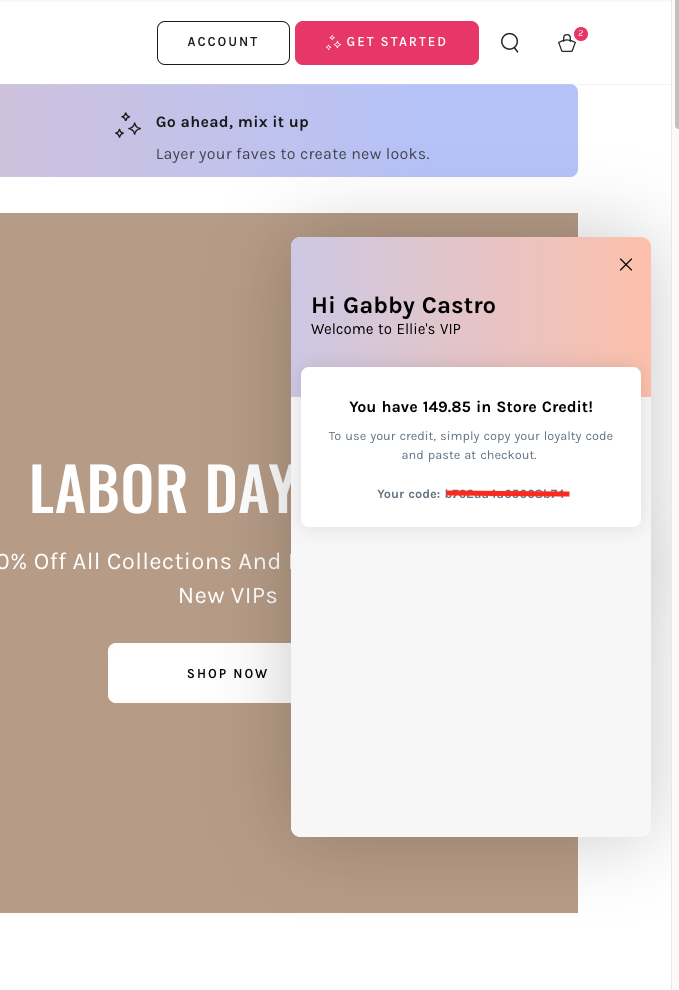Open the Account button

223,42
